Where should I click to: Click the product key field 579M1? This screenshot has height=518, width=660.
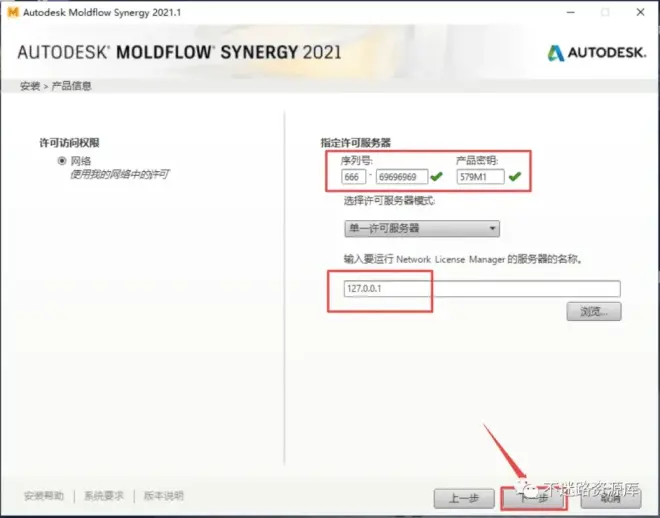(x=478, y=177)
